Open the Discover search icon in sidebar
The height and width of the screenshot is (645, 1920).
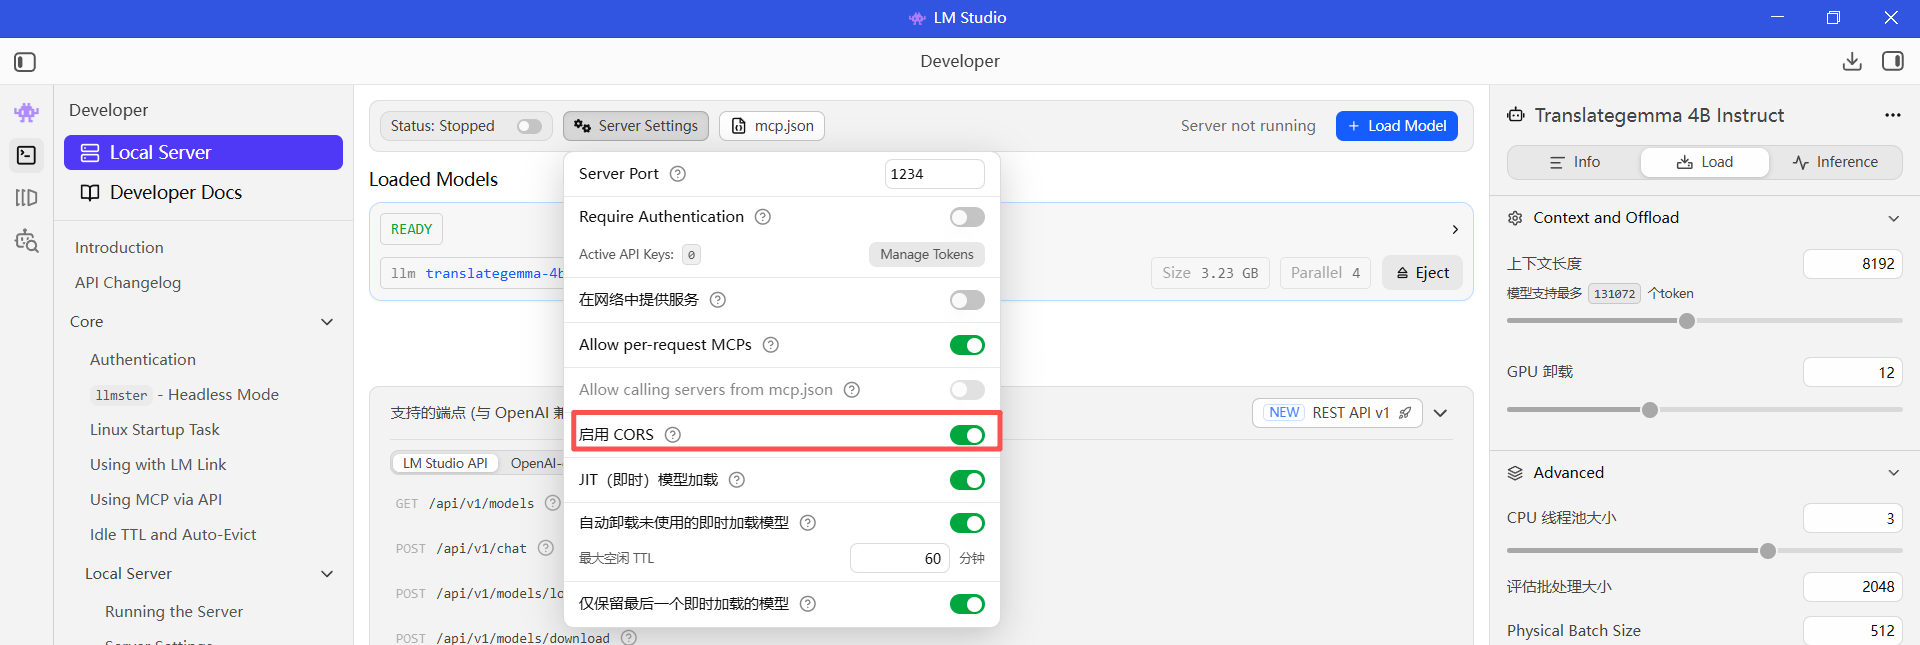point(27,241)
